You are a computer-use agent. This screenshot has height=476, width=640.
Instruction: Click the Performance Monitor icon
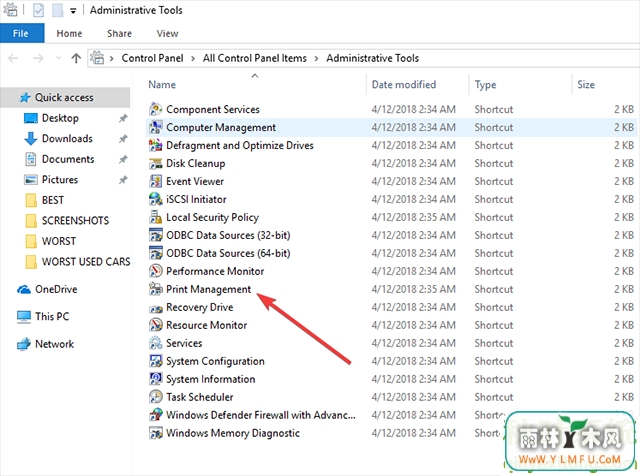click(x=156, y=271)
